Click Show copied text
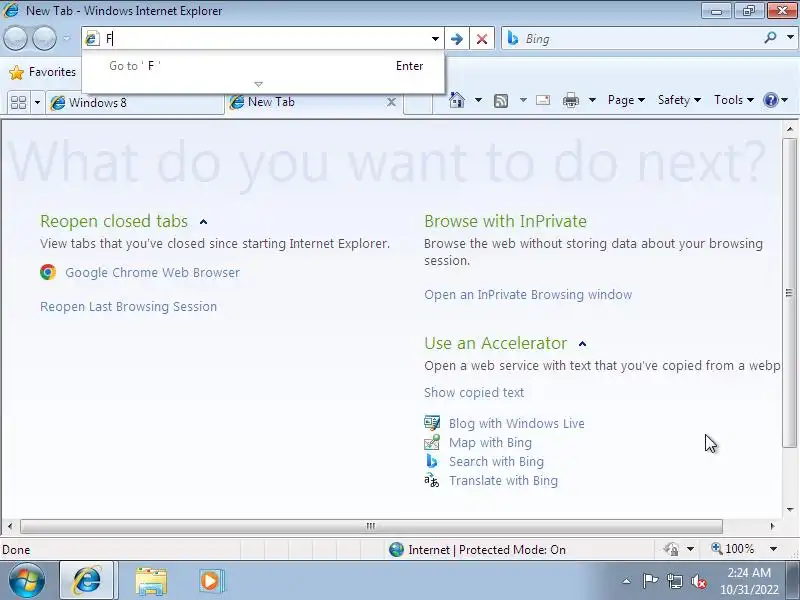This screenshot has height=600, width=800. click(474, 392)
